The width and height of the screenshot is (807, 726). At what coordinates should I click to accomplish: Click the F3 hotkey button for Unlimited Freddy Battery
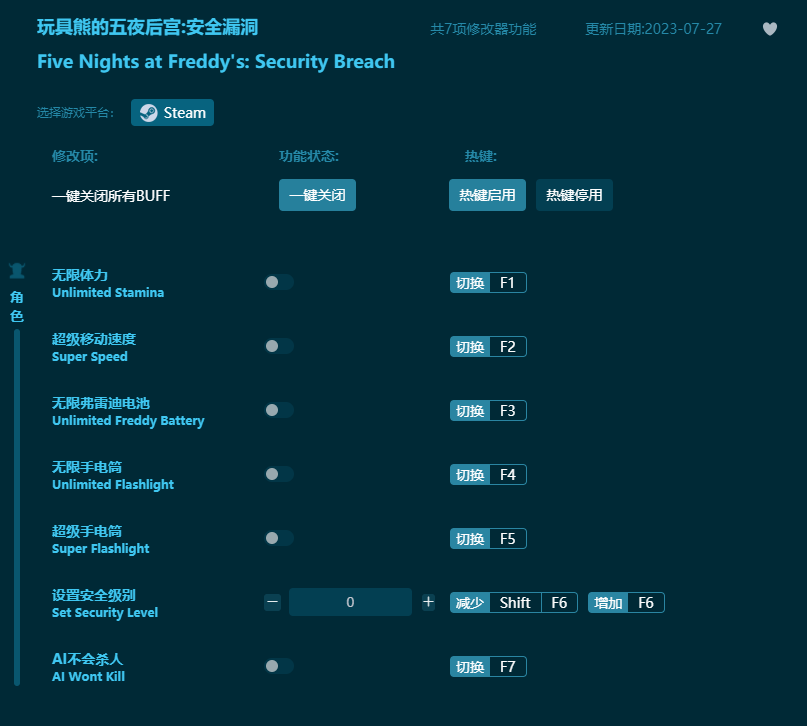click(488, 410)
